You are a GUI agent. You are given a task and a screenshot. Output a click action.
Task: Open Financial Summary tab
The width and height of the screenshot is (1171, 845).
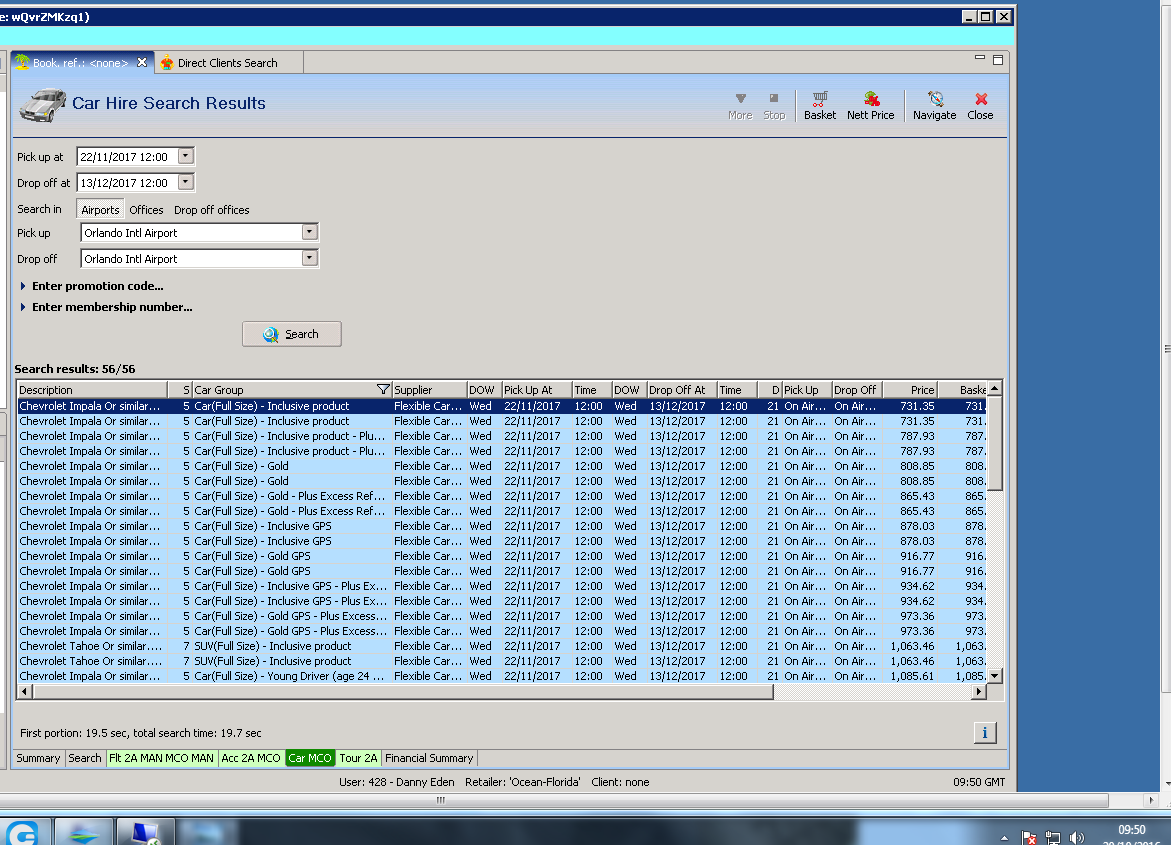[x=429, y=758]
